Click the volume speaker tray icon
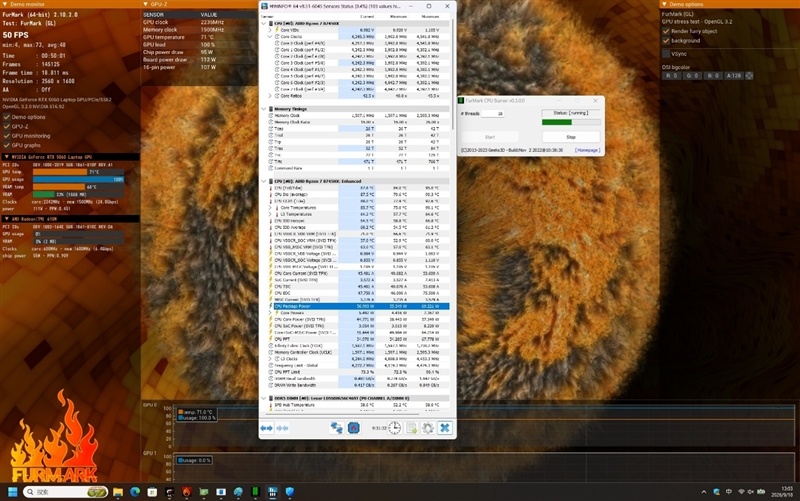 (751, 492)
